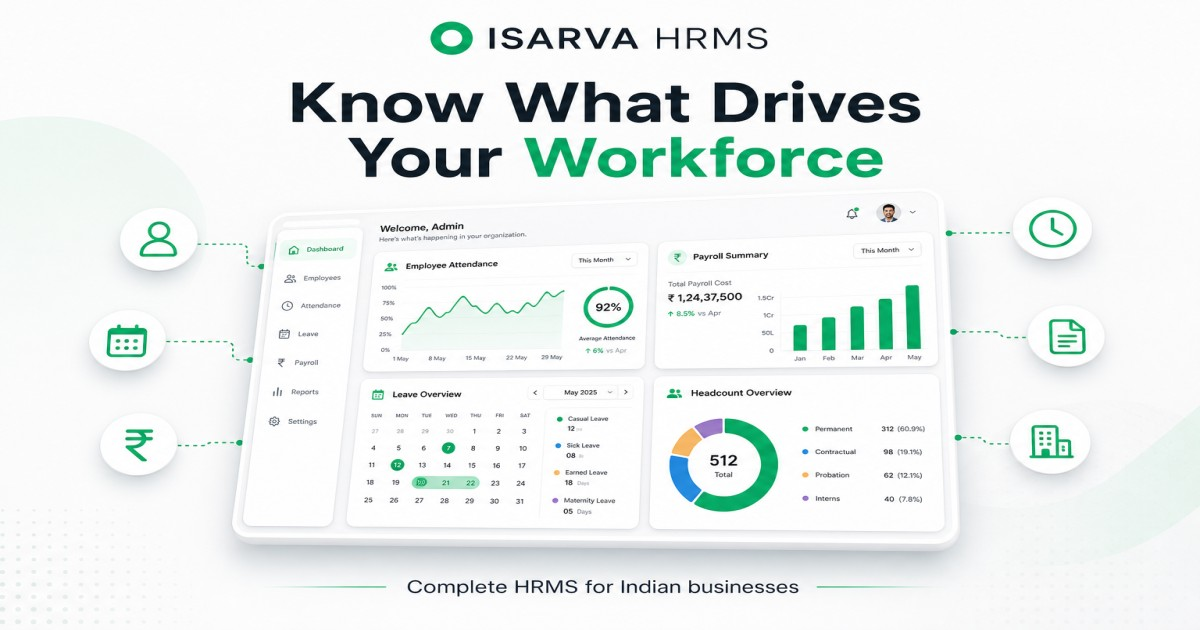Viewport: 1200px width, 630px height.
Task: Open the admin profile avatar
Action: pos(888,213)
